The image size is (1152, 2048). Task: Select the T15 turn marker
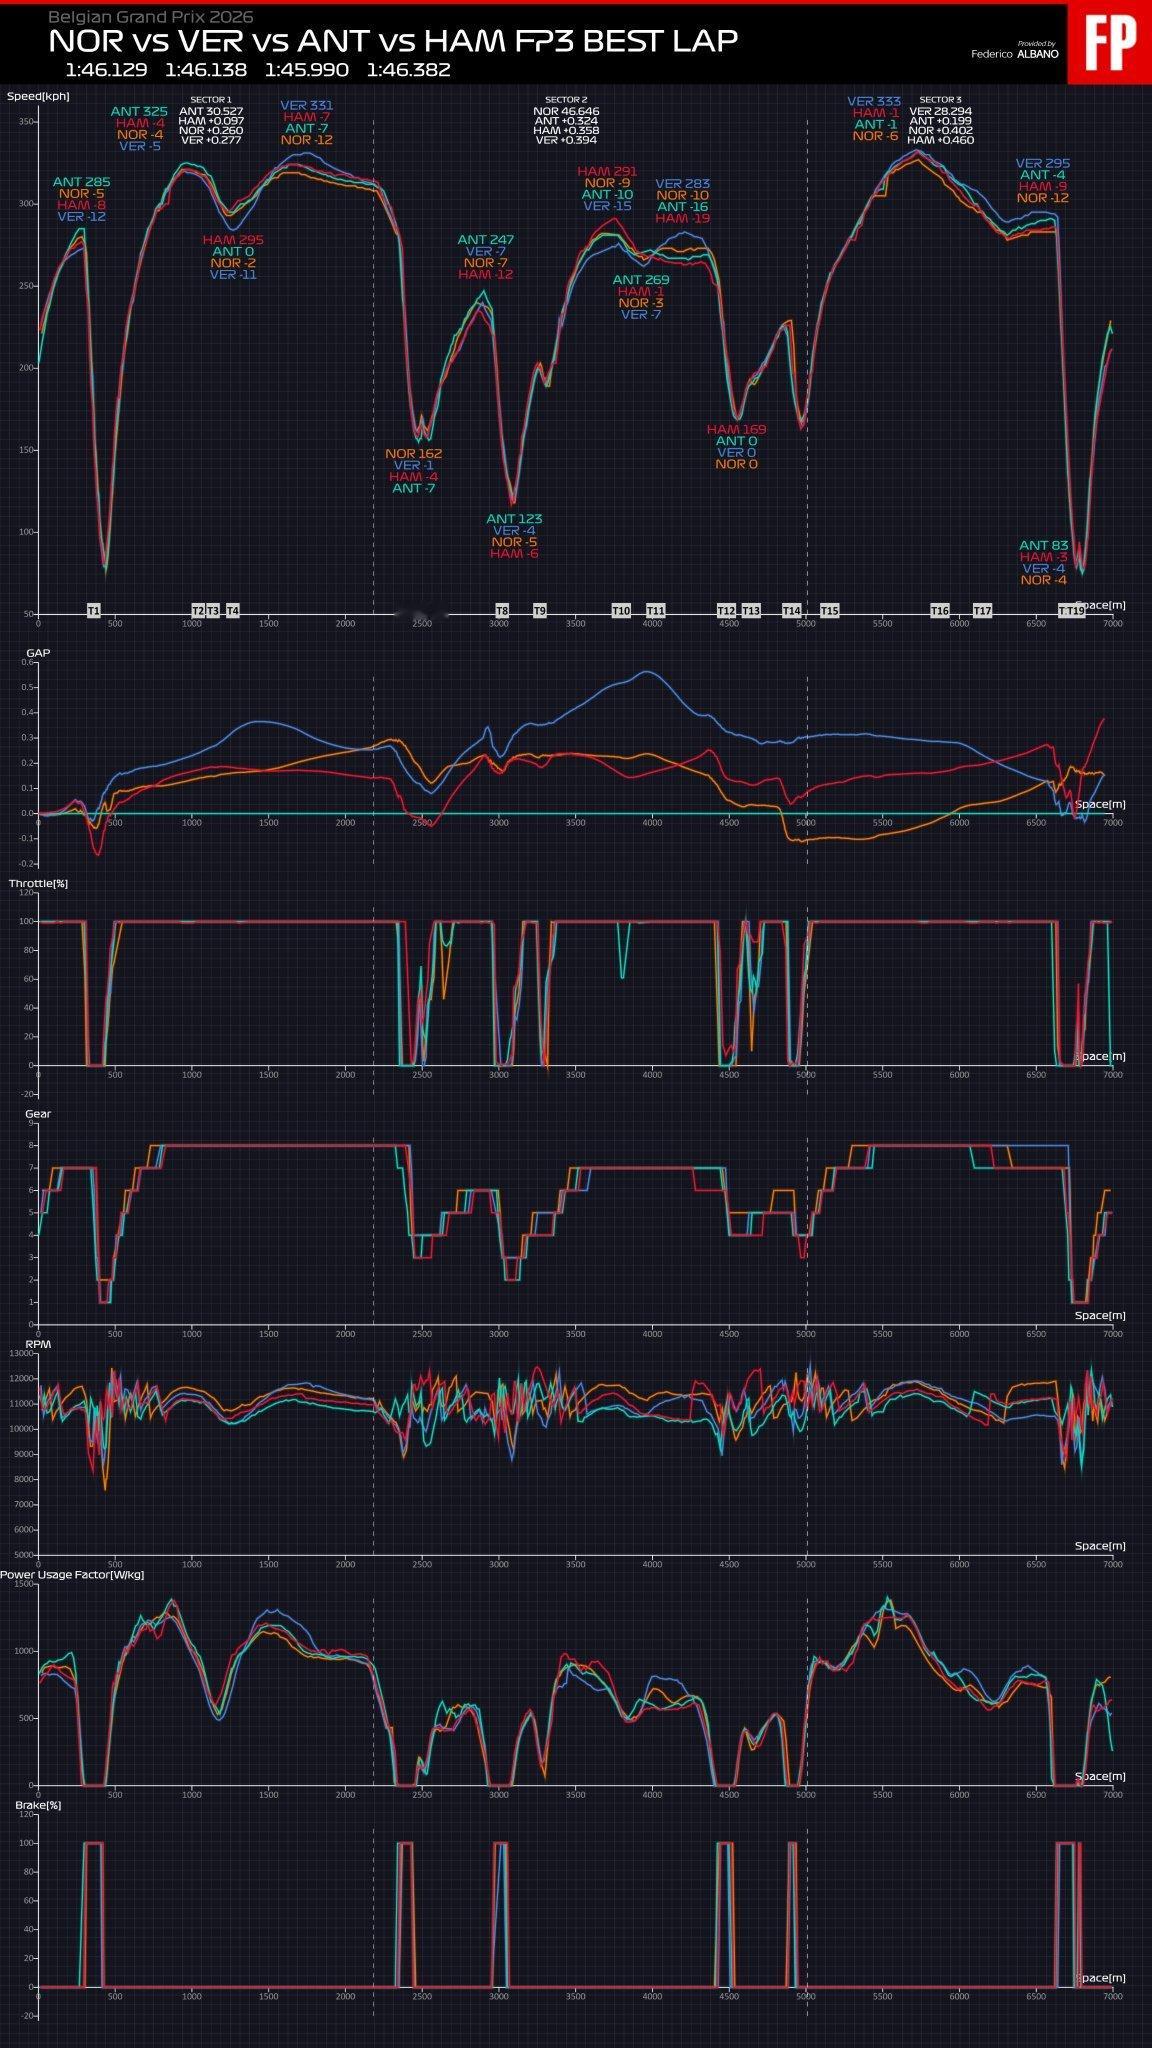coord(830,610)
